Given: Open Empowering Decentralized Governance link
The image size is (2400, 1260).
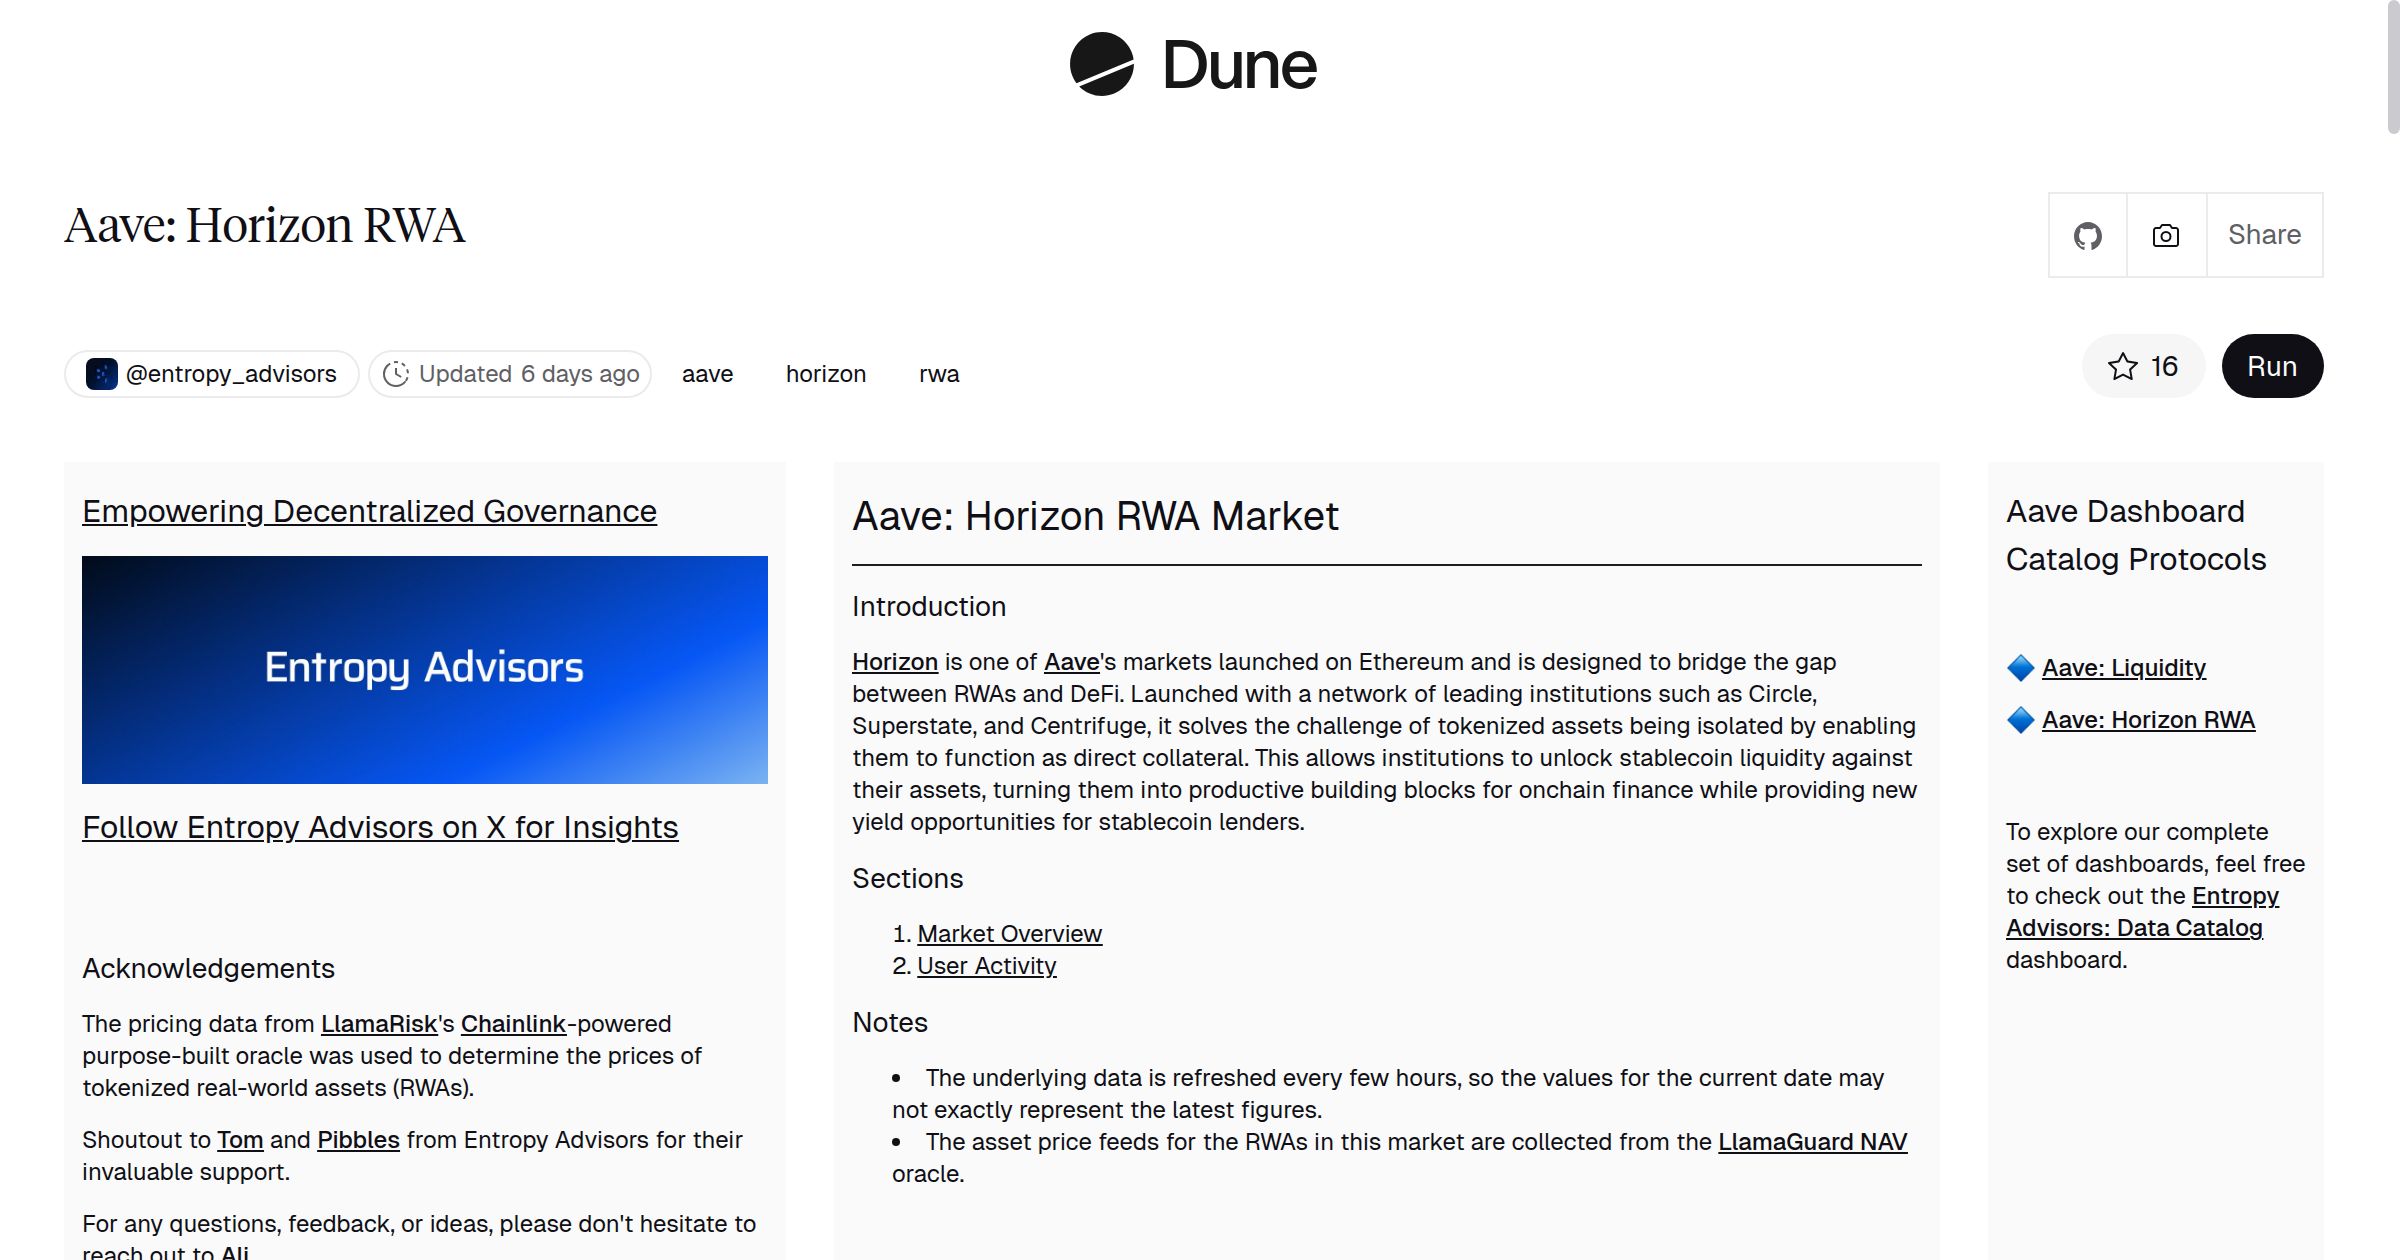Looking at the screenshot, I should (x=369, y=511).
